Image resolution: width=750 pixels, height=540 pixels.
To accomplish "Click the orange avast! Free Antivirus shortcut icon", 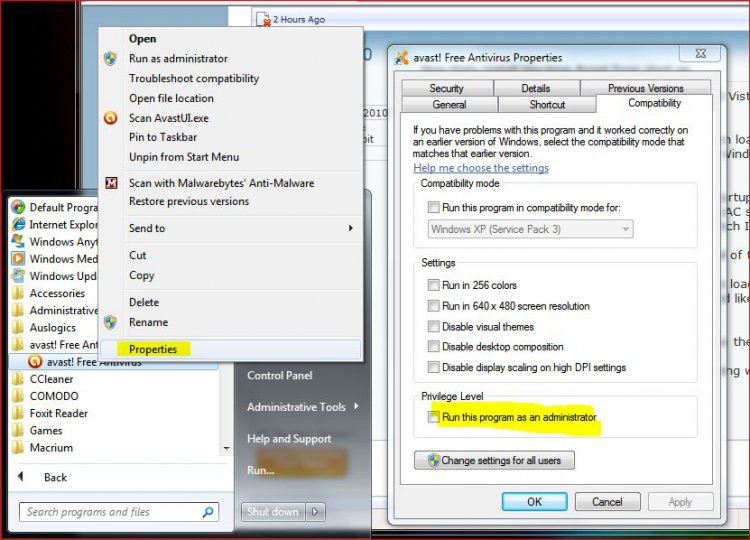I will point(35,362).
